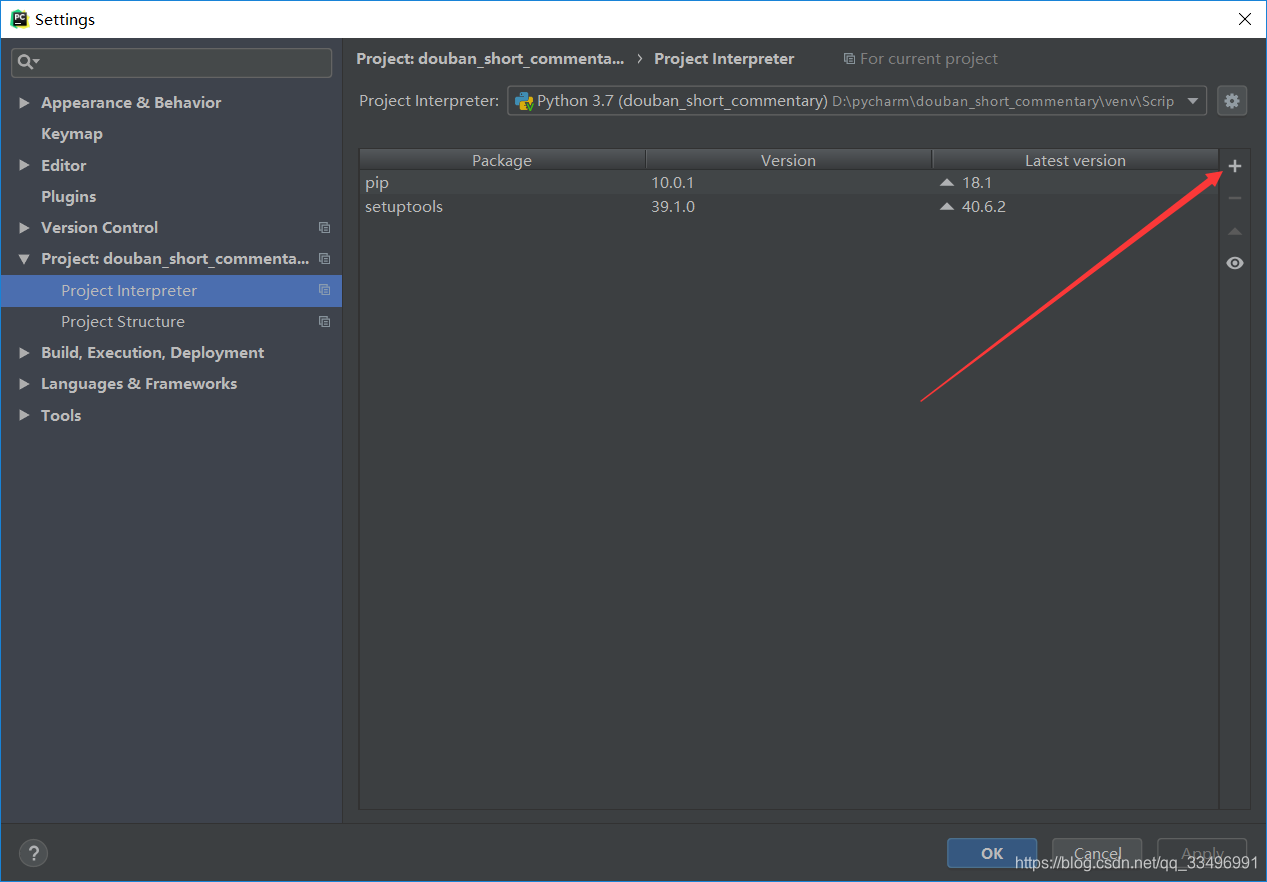The image size is (1267, 882).
Task: Click upgrade arrow next to setuptools 40.6.2
Action: tap(947, 207)
